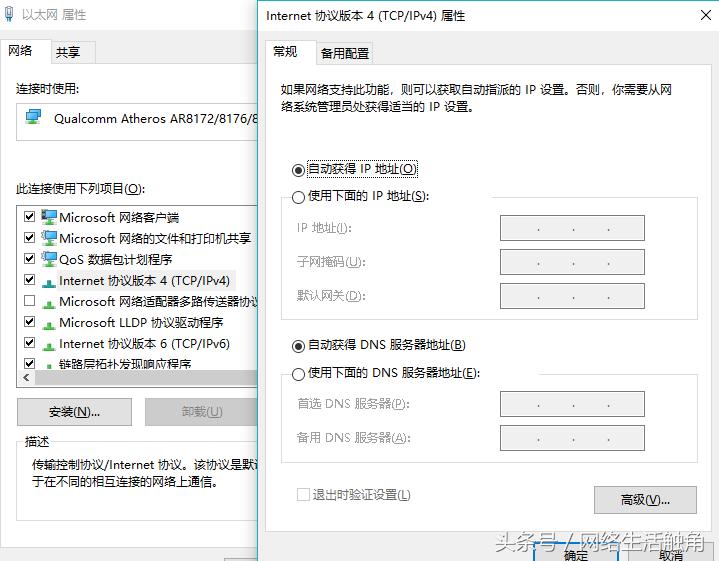Toggle the Microsoft 网络客户端 checkbox
The image size is (719, 561).
pos(29,216)
